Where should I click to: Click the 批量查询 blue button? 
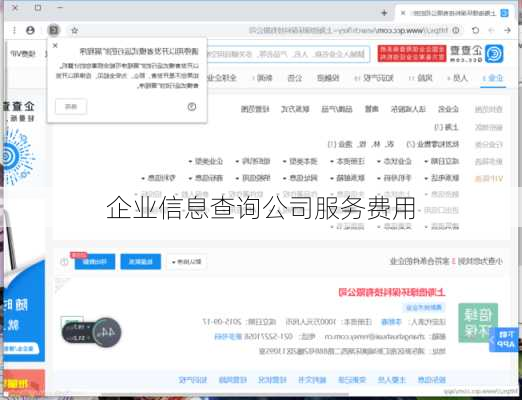coord(141,262)
